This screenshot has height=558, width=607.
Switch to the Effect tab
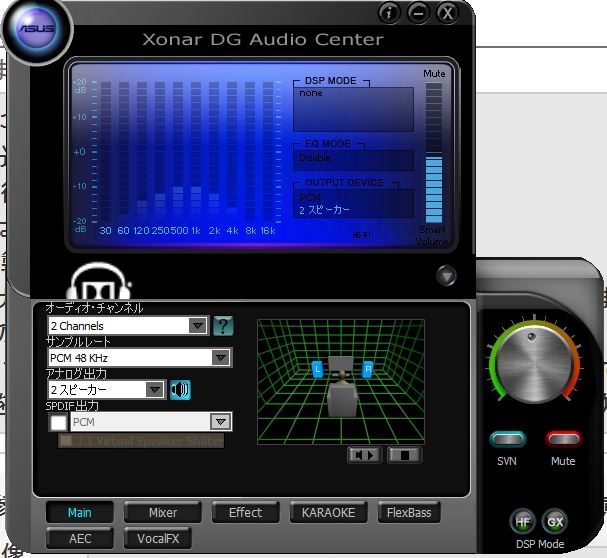245,512
